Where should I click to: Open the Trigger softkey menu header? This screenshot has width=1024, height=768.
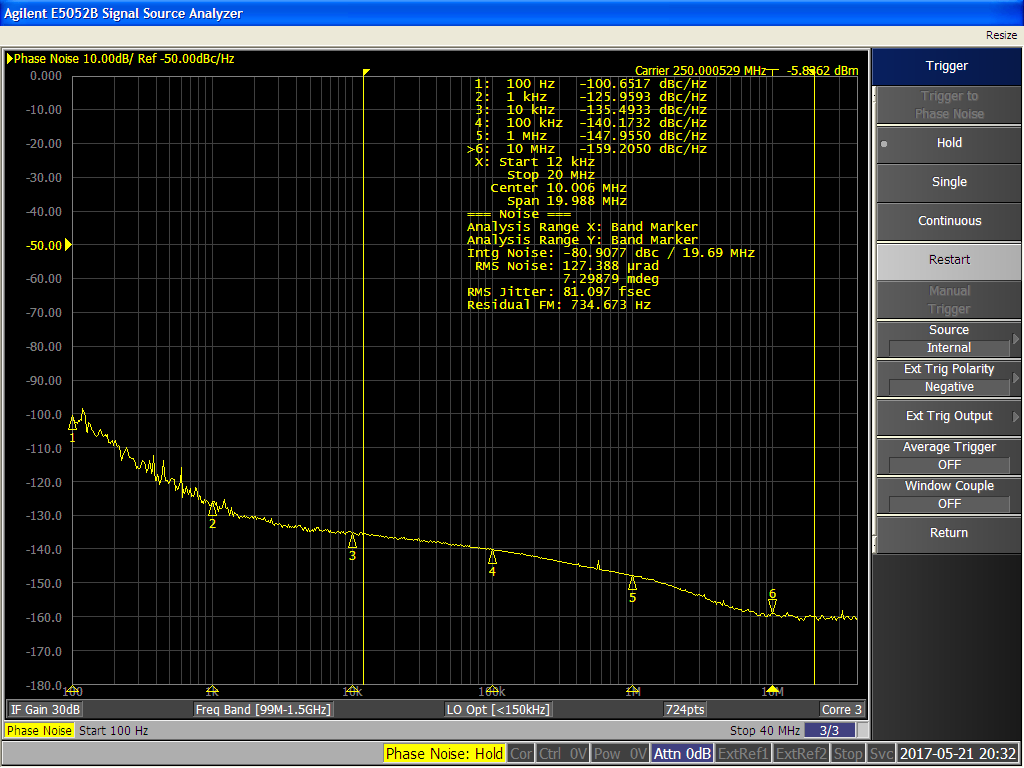pos(946,66)
